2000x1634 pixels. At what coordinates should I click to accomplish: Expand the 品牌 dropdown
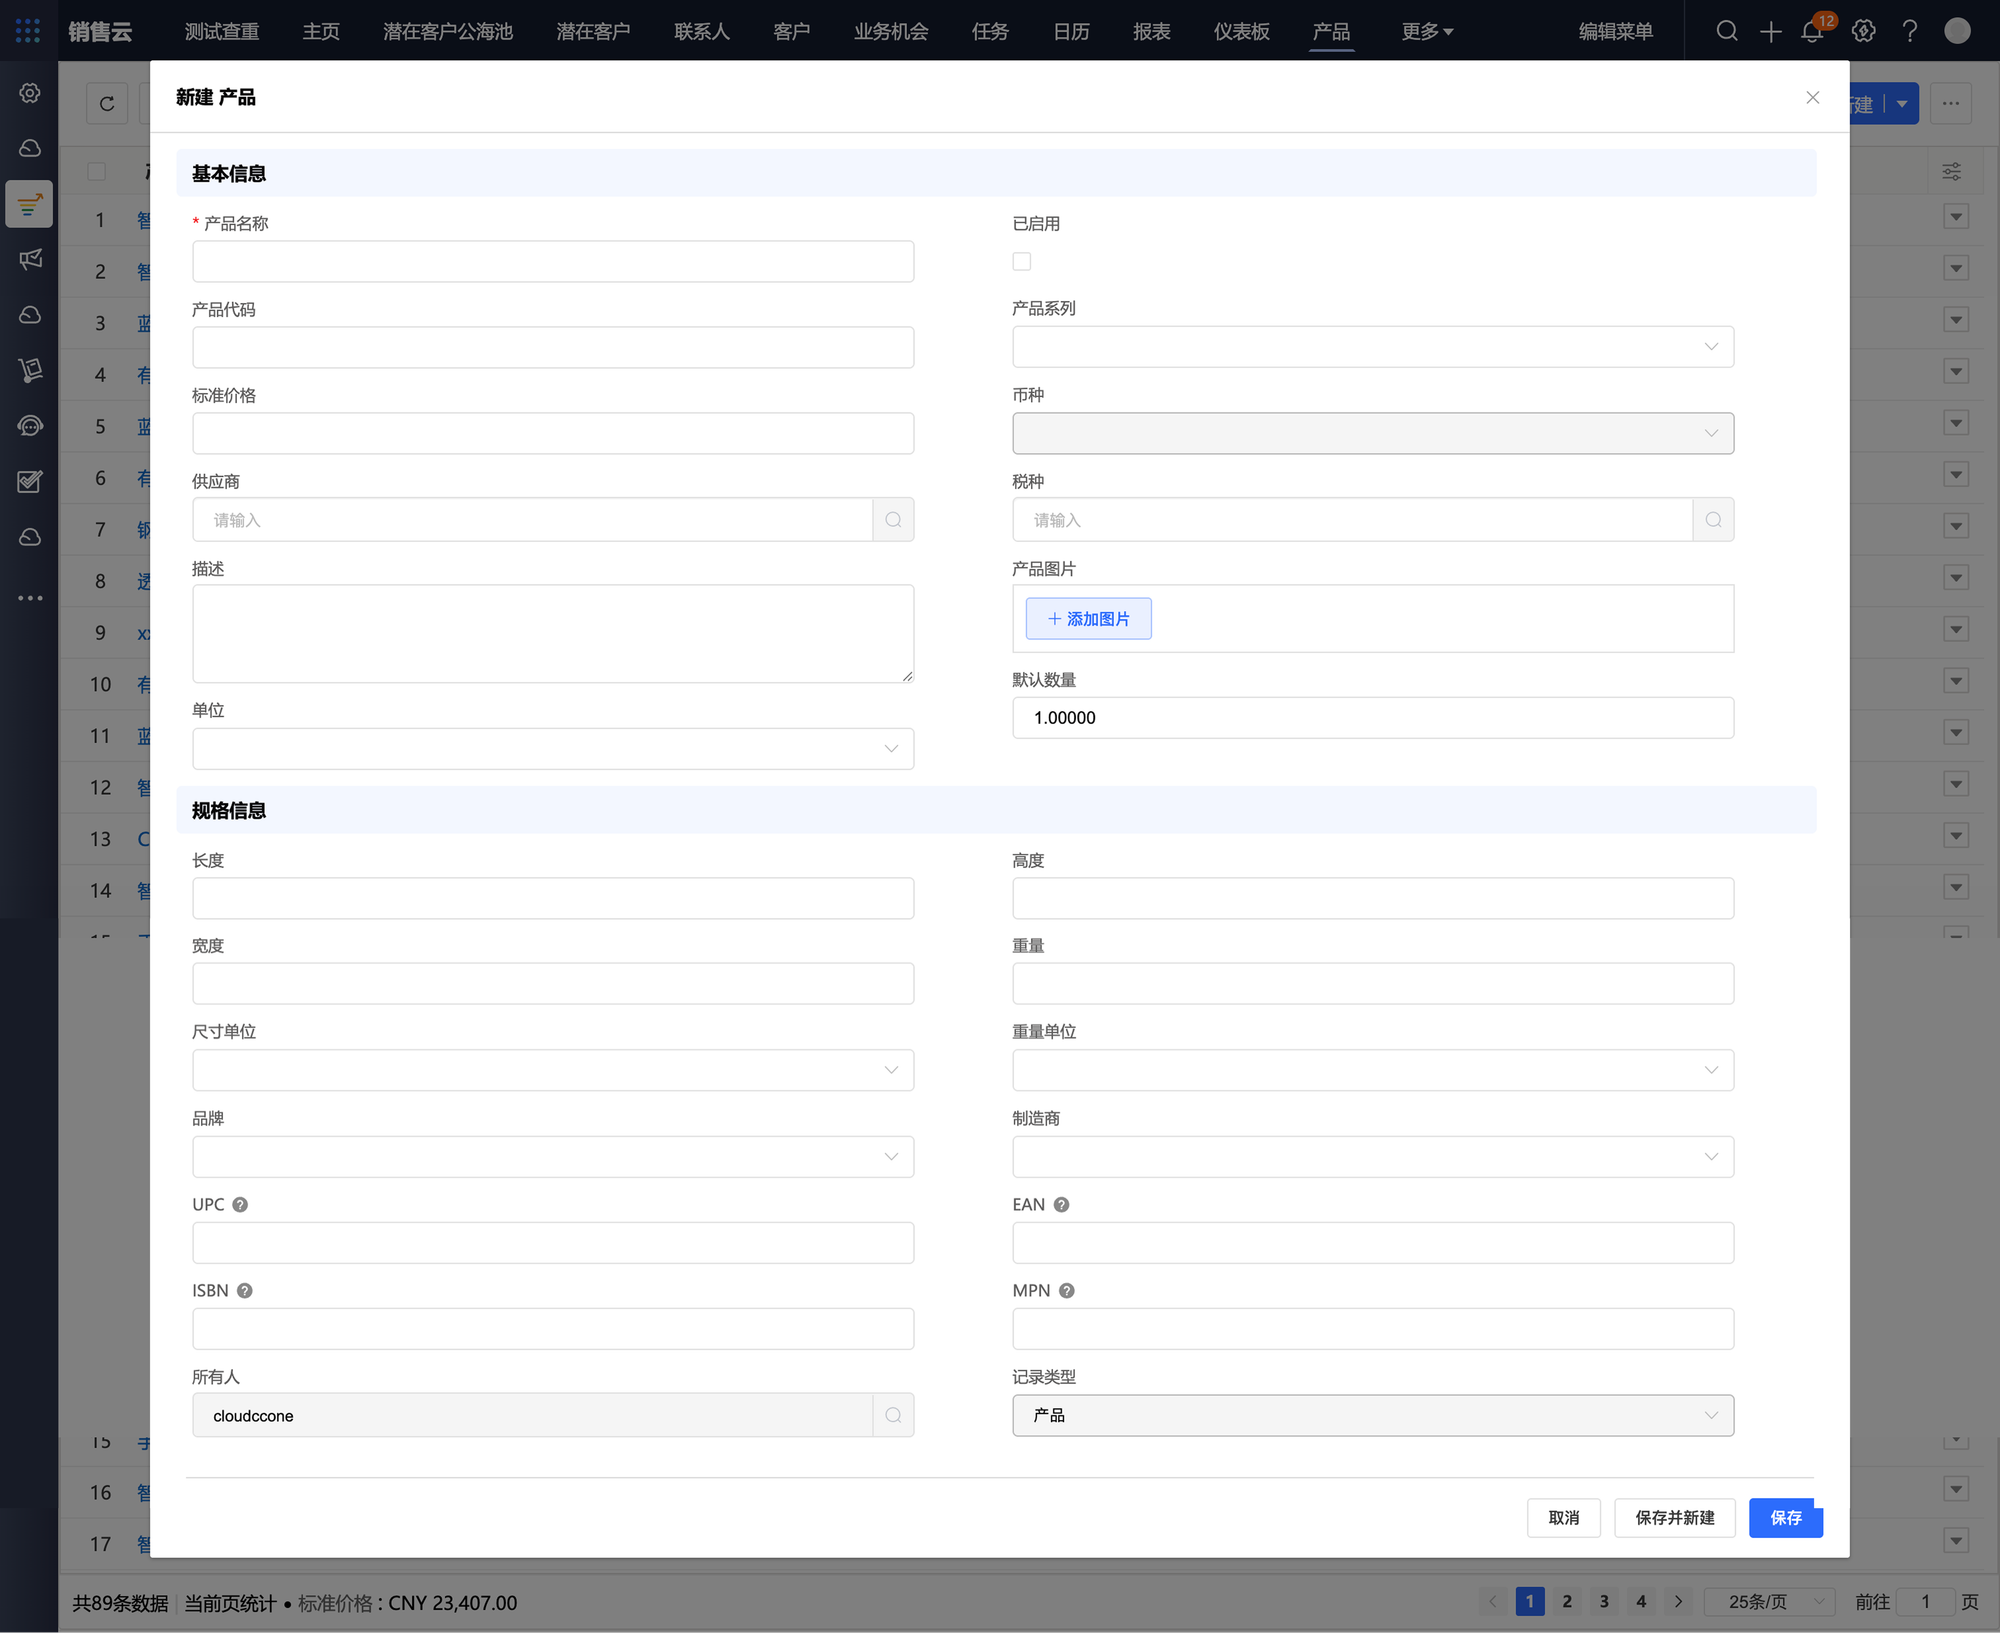(552, 1157)
